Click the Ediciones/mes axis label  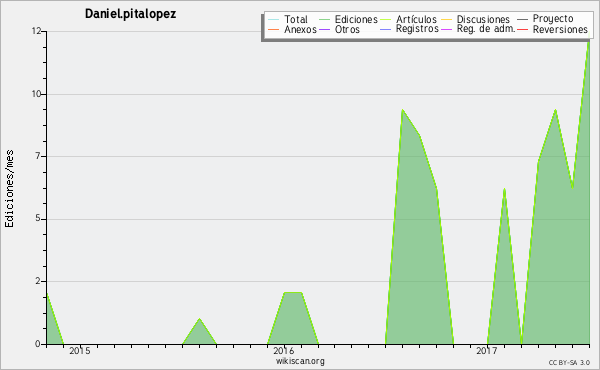(9, 189)
